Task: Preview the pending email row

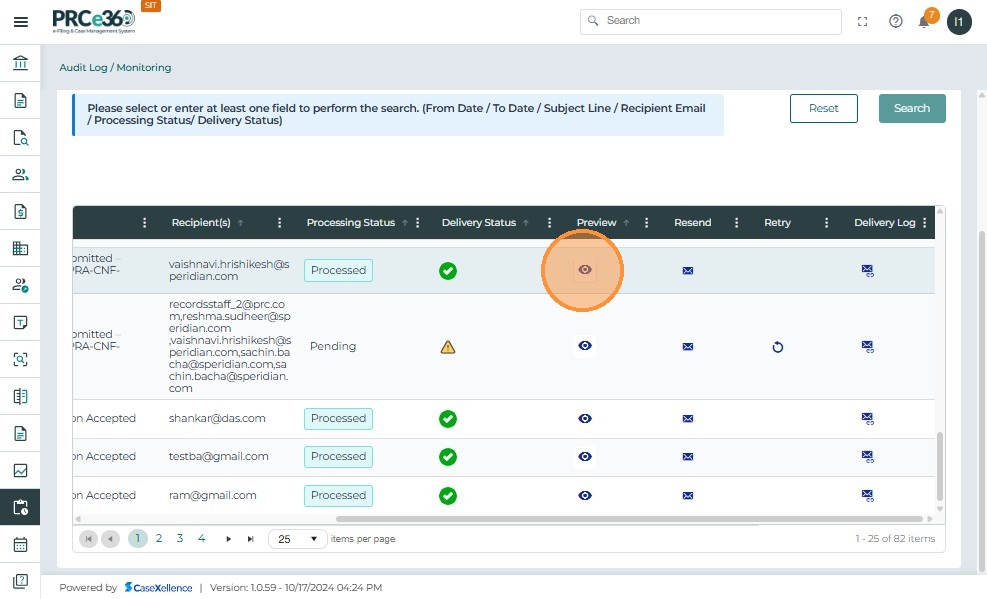Action: pyautogui.click(x=585, y=346)
